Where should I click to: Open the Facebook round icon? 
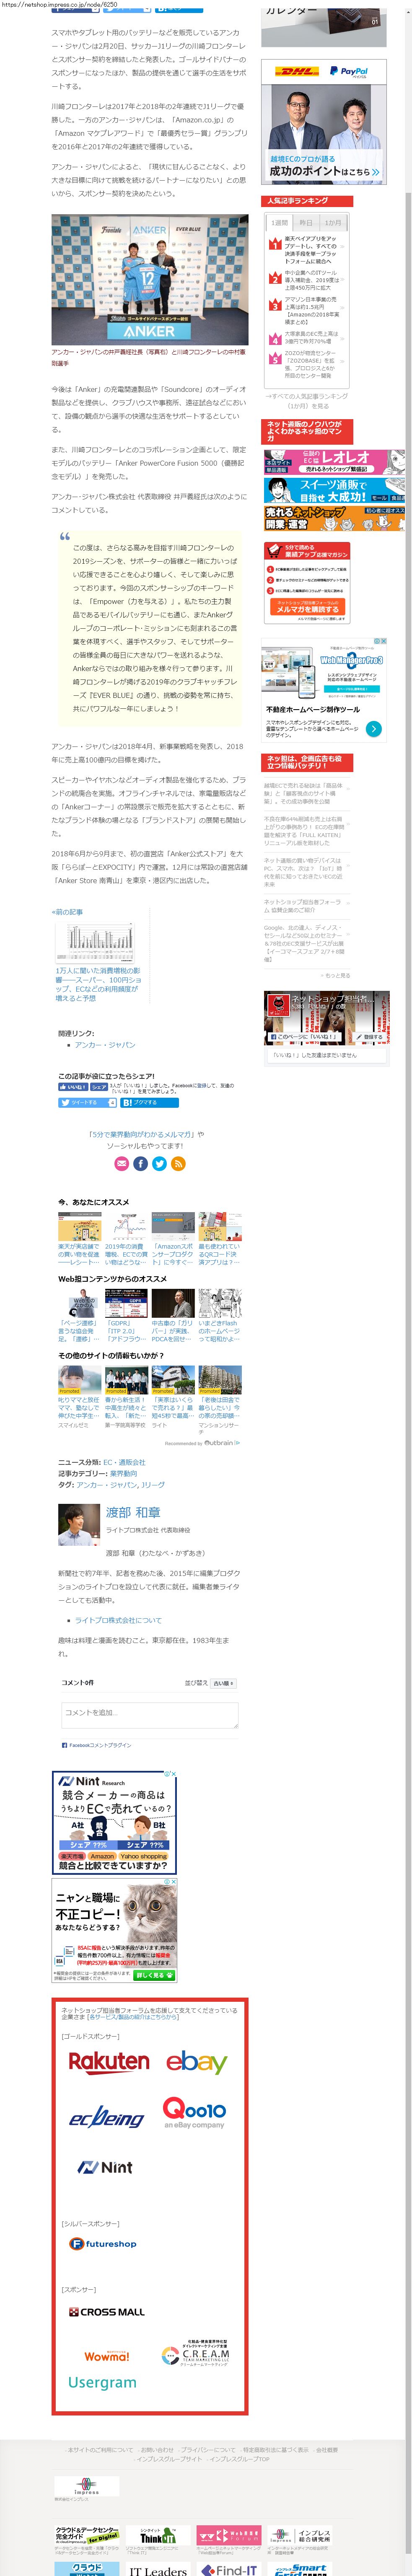tap(141, 1164)
